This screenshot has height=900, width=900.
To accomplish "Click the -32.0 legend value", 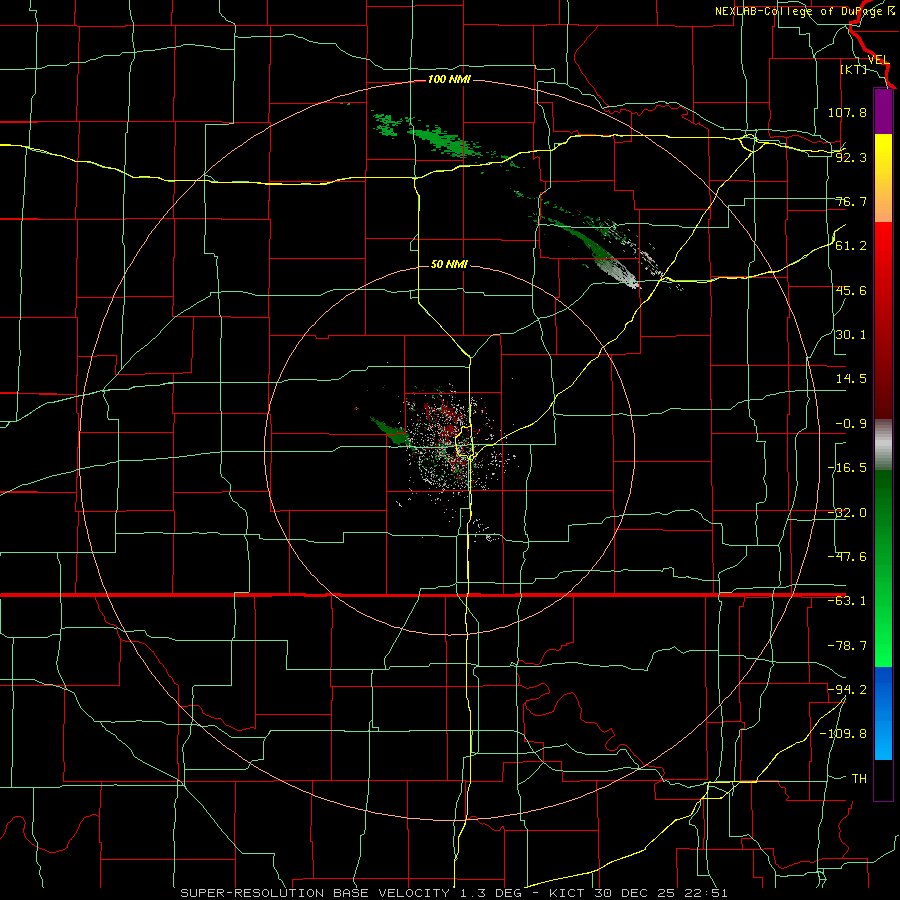I will pos(847,513).
